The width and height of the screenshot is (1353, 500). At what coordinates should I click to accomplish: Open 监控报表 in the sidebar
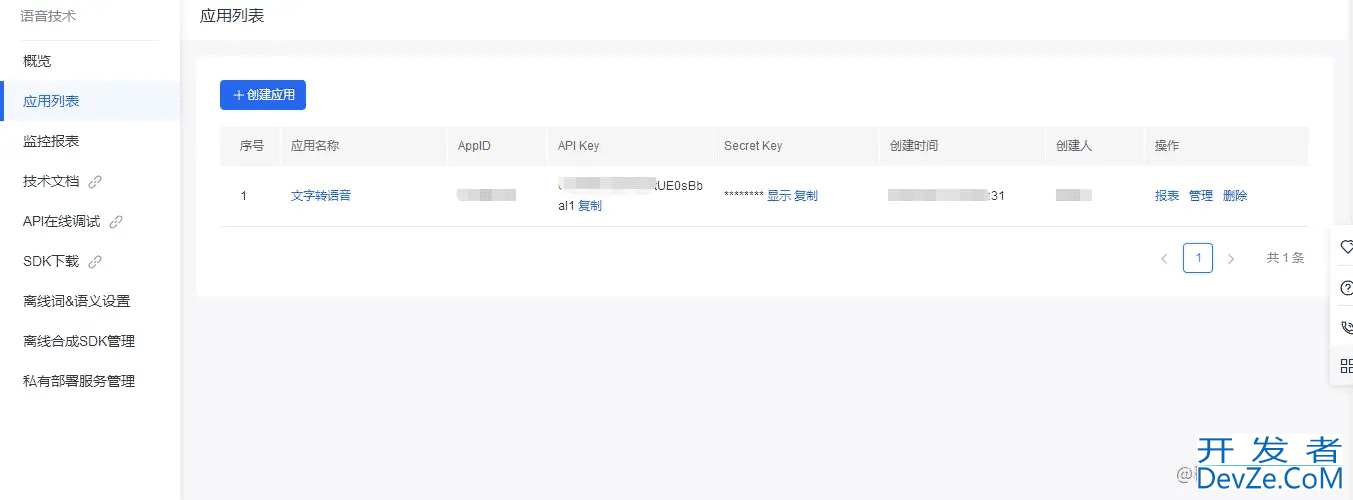[x=51, y=141]
